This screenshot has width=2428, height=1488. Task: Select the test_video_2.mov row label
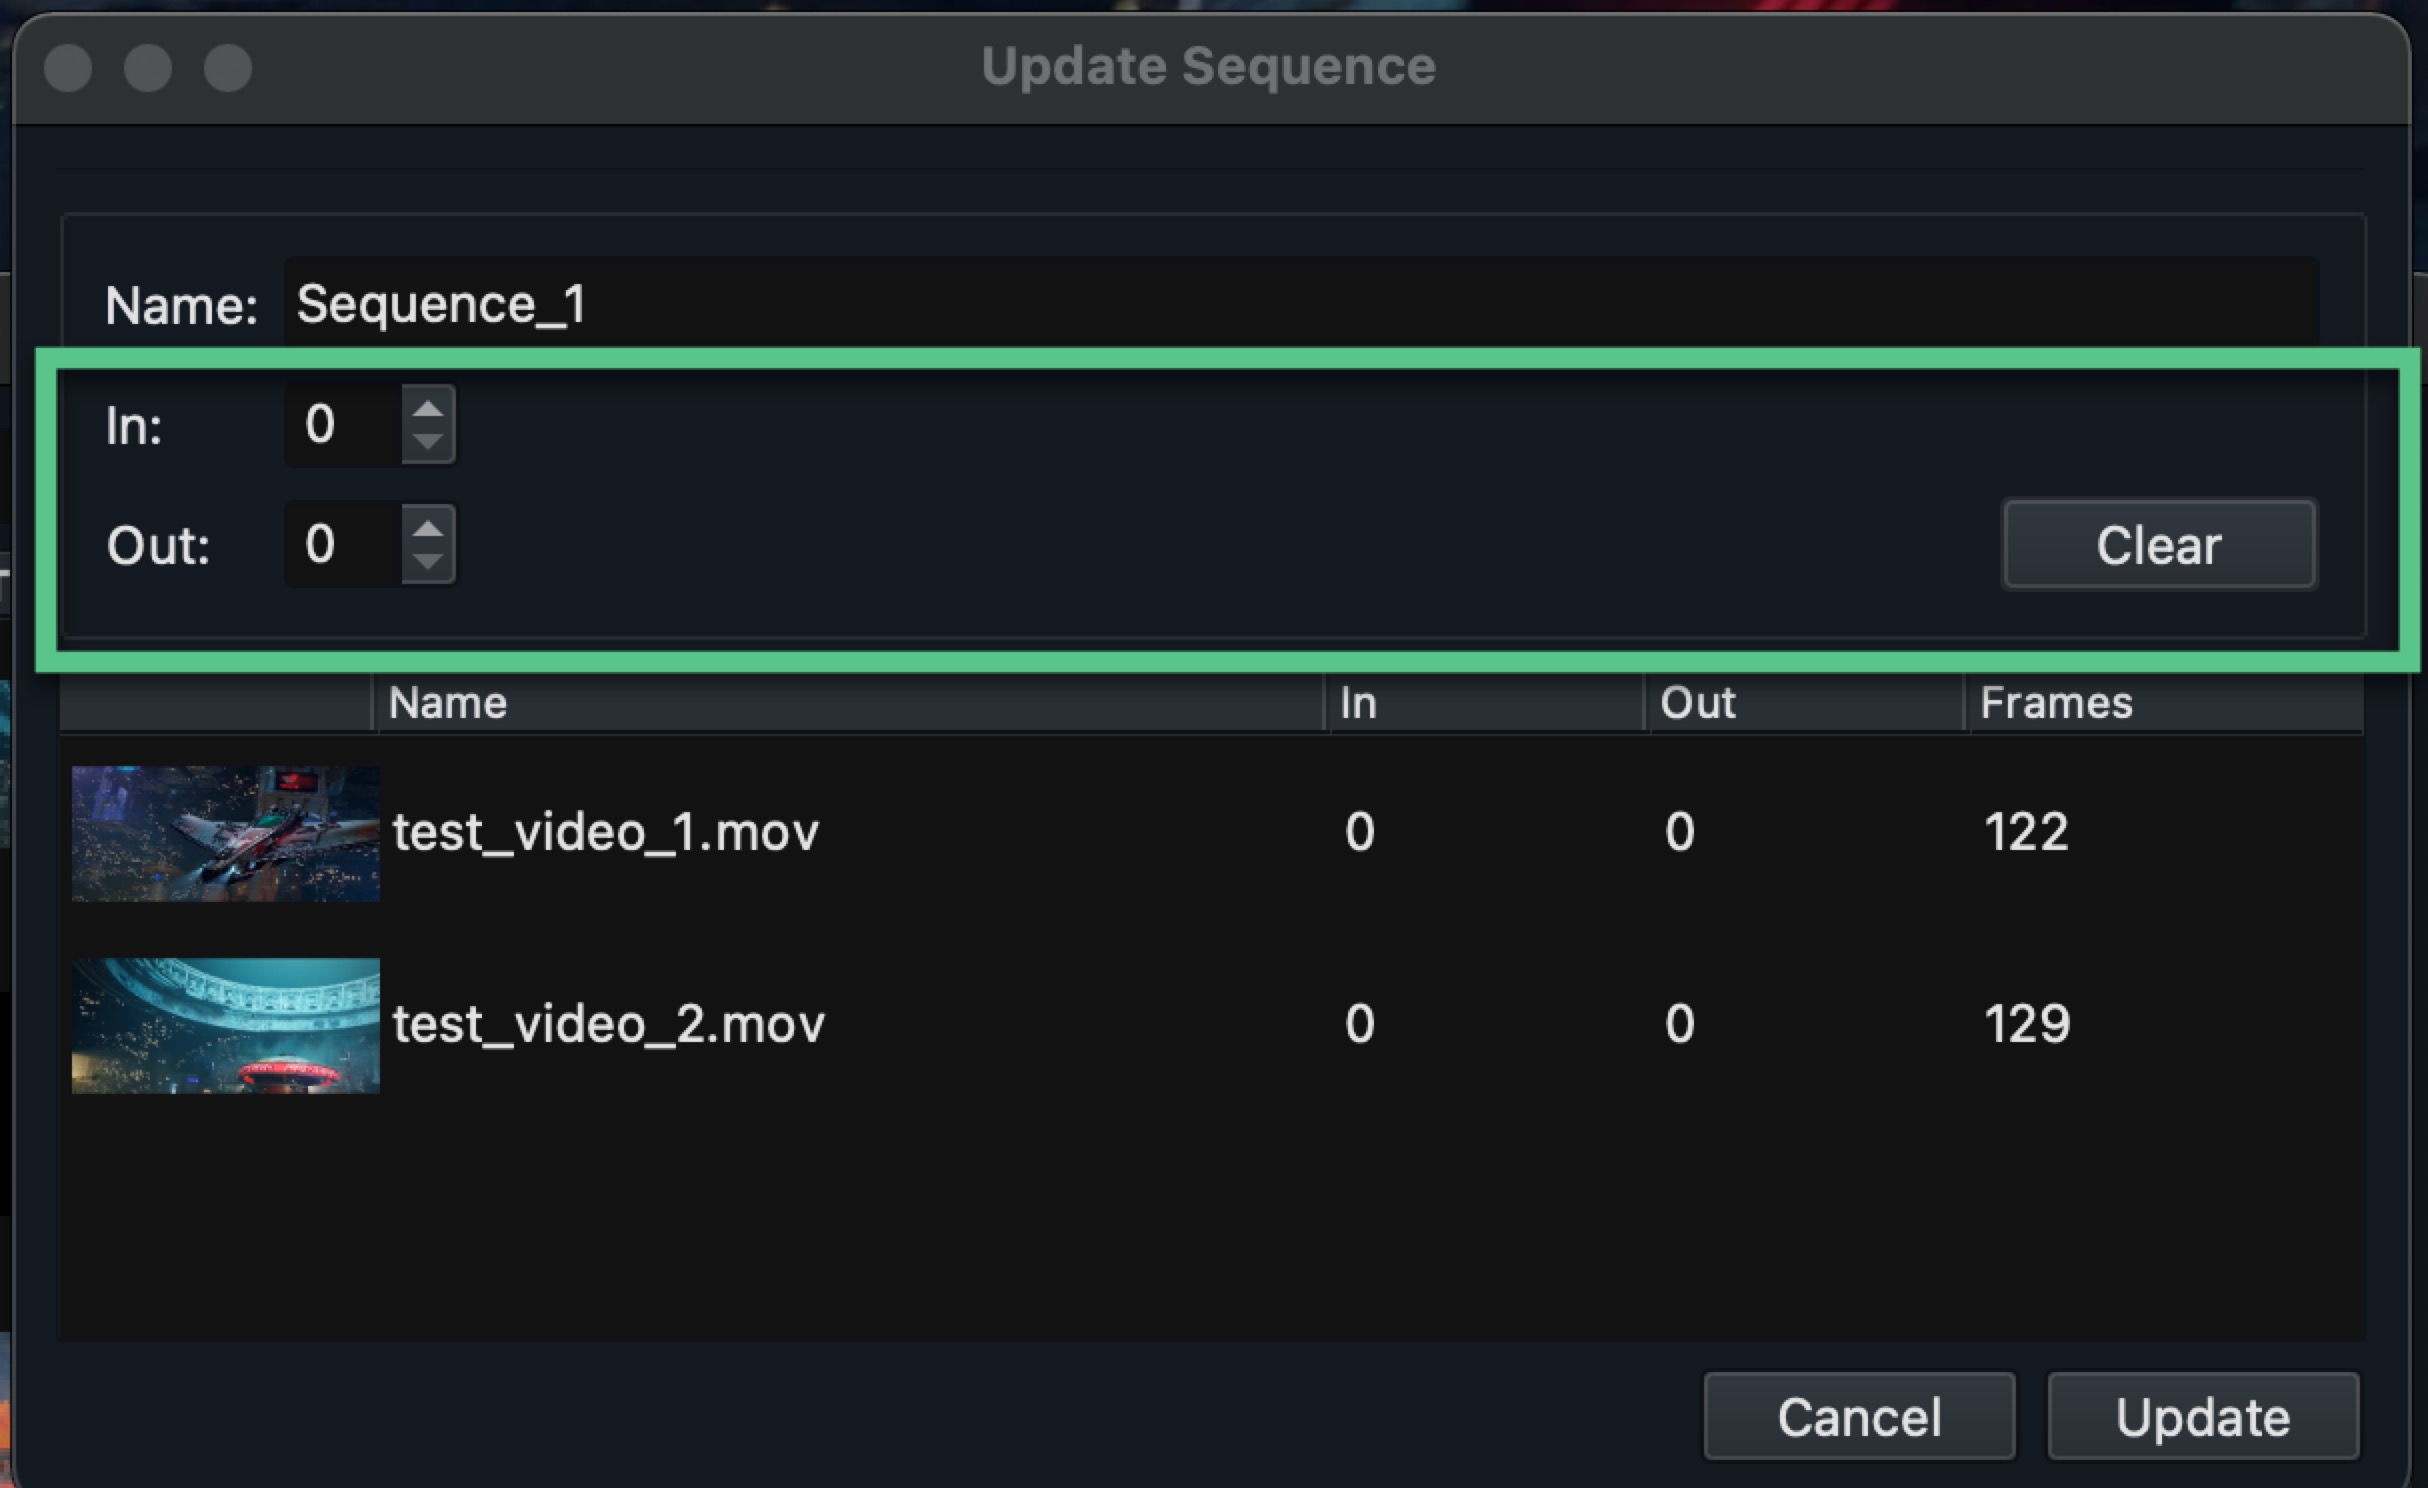point(608,1024)
